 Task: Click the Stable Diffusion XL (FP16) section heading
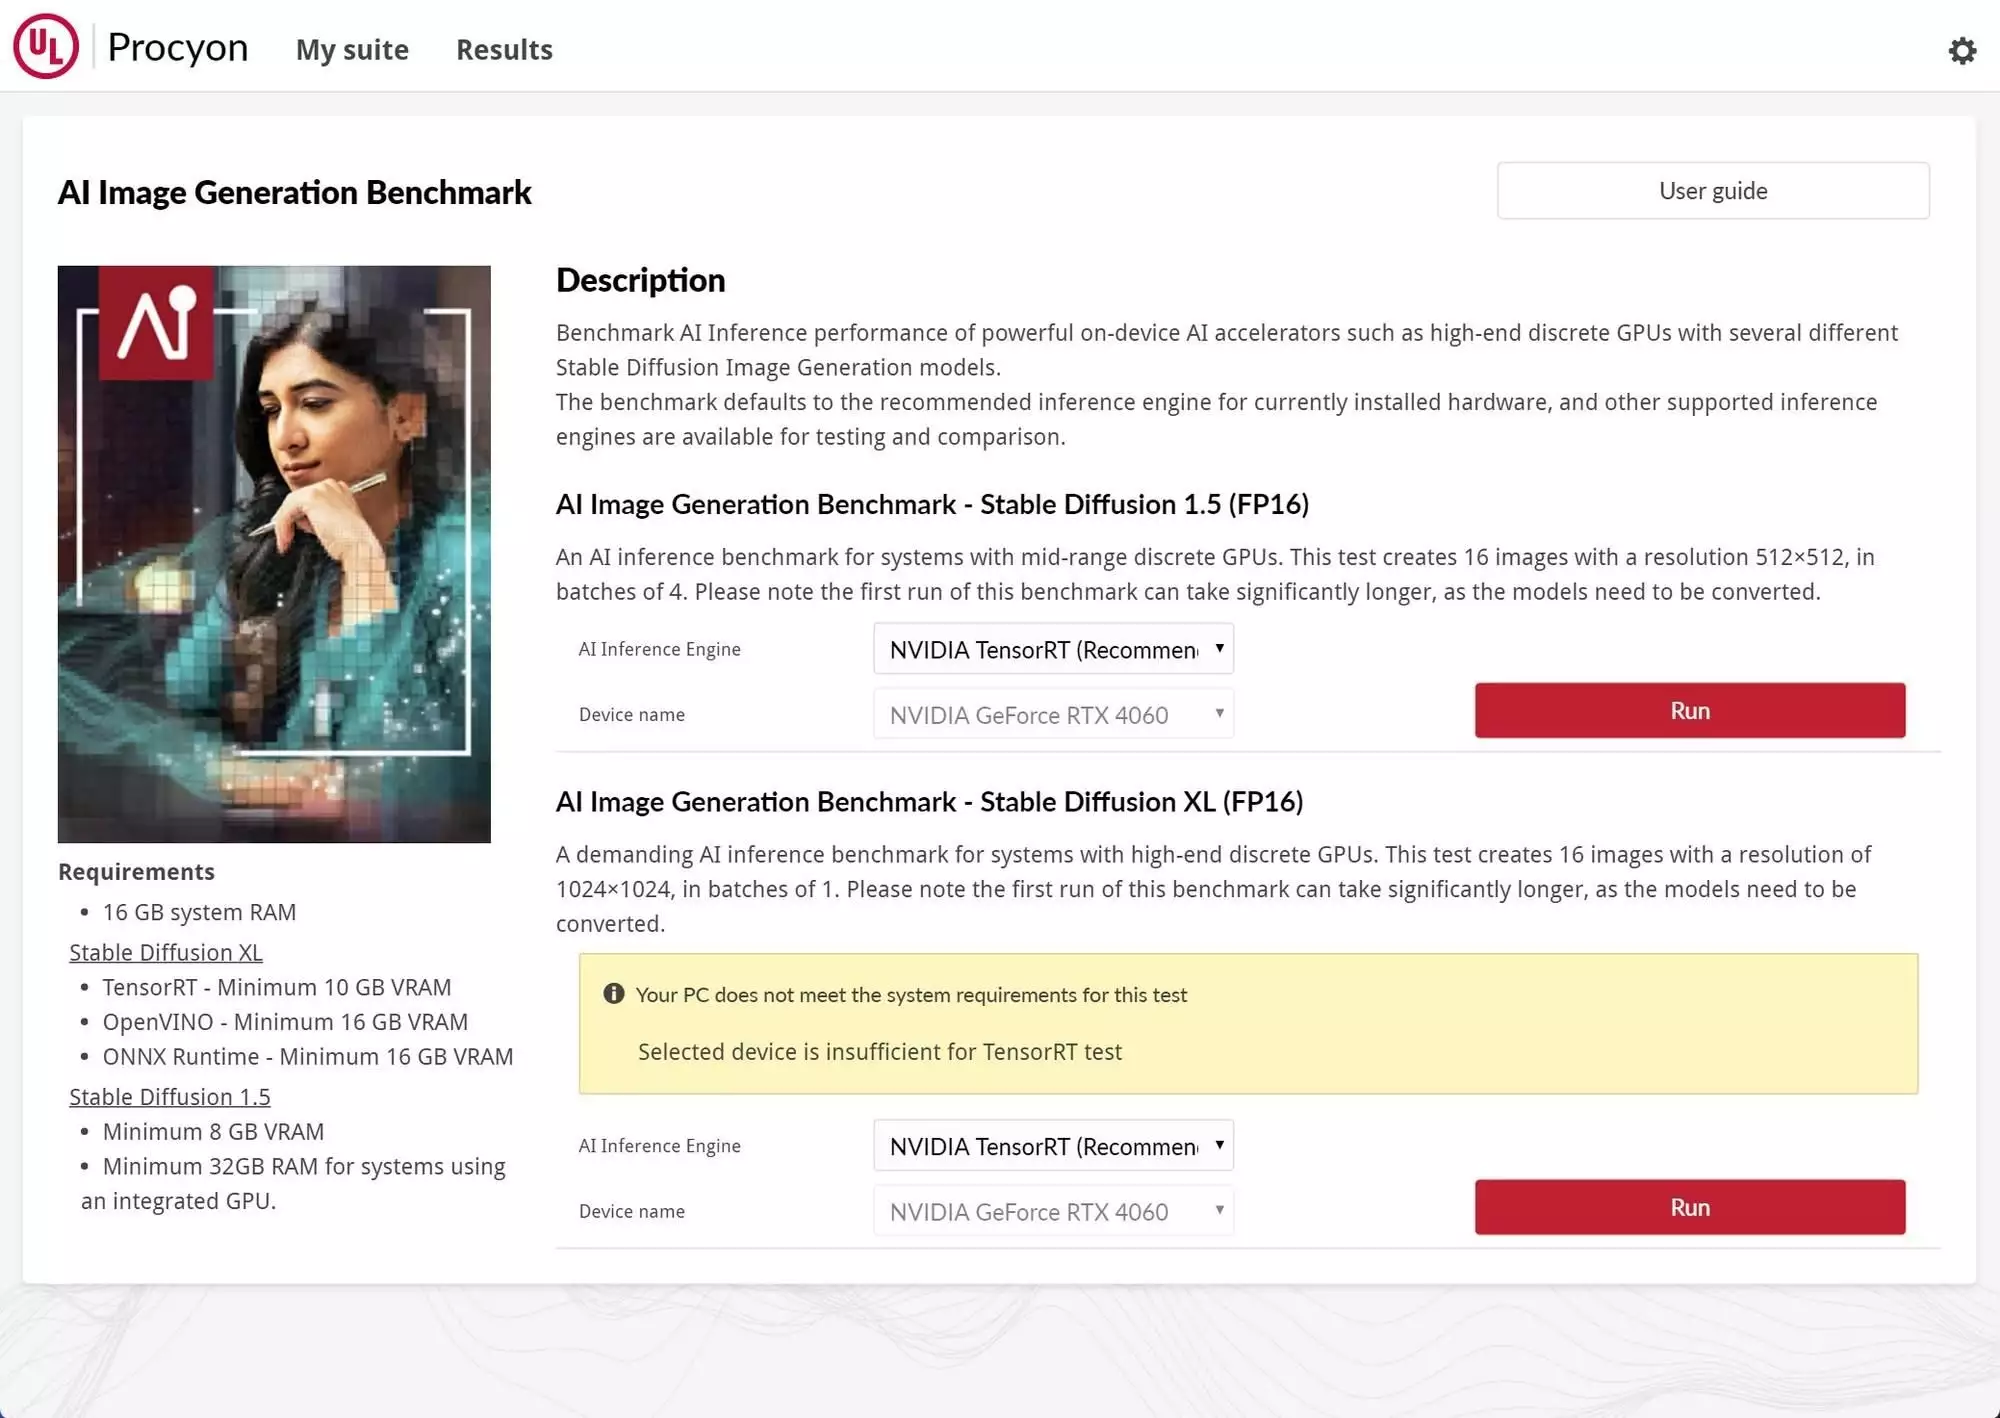929,802
